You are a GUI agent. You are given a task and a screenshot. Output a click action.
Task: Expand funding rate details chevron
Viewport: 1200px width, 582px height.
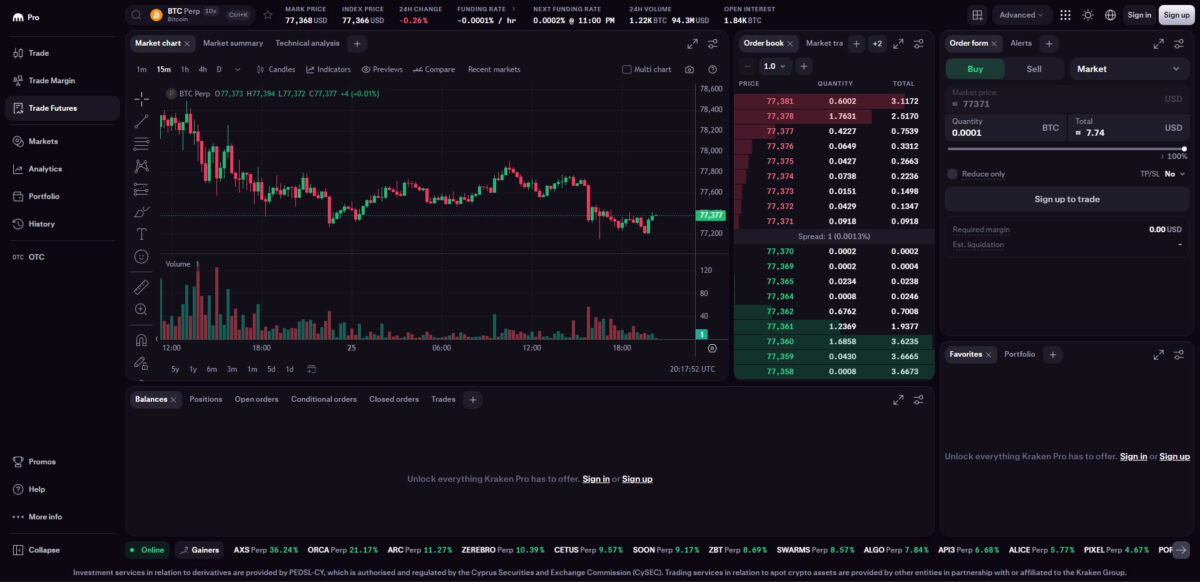pyautogui.click(x=514, y=9)
